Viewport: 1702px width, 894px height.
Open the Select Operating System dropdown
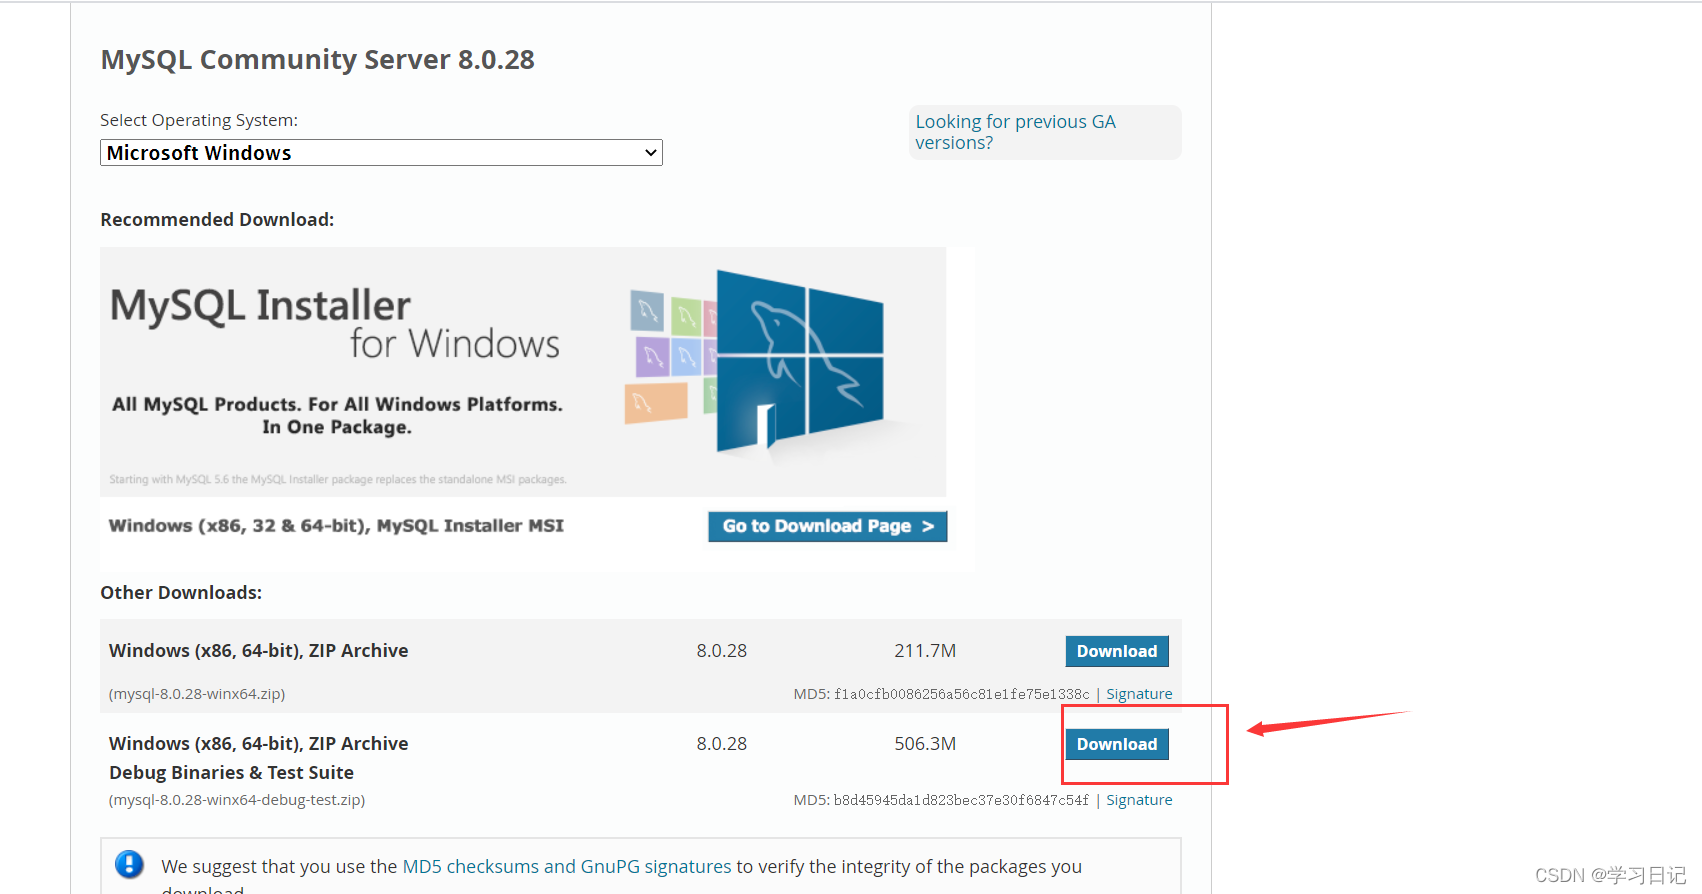(x=381, y=153)
